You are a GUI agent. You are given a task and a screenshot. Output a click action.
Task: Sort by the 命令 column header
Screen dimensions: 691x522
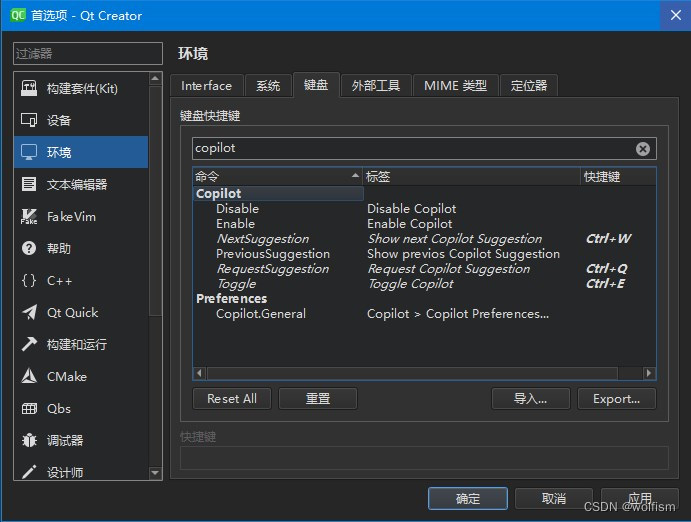(x=278, y=177)
